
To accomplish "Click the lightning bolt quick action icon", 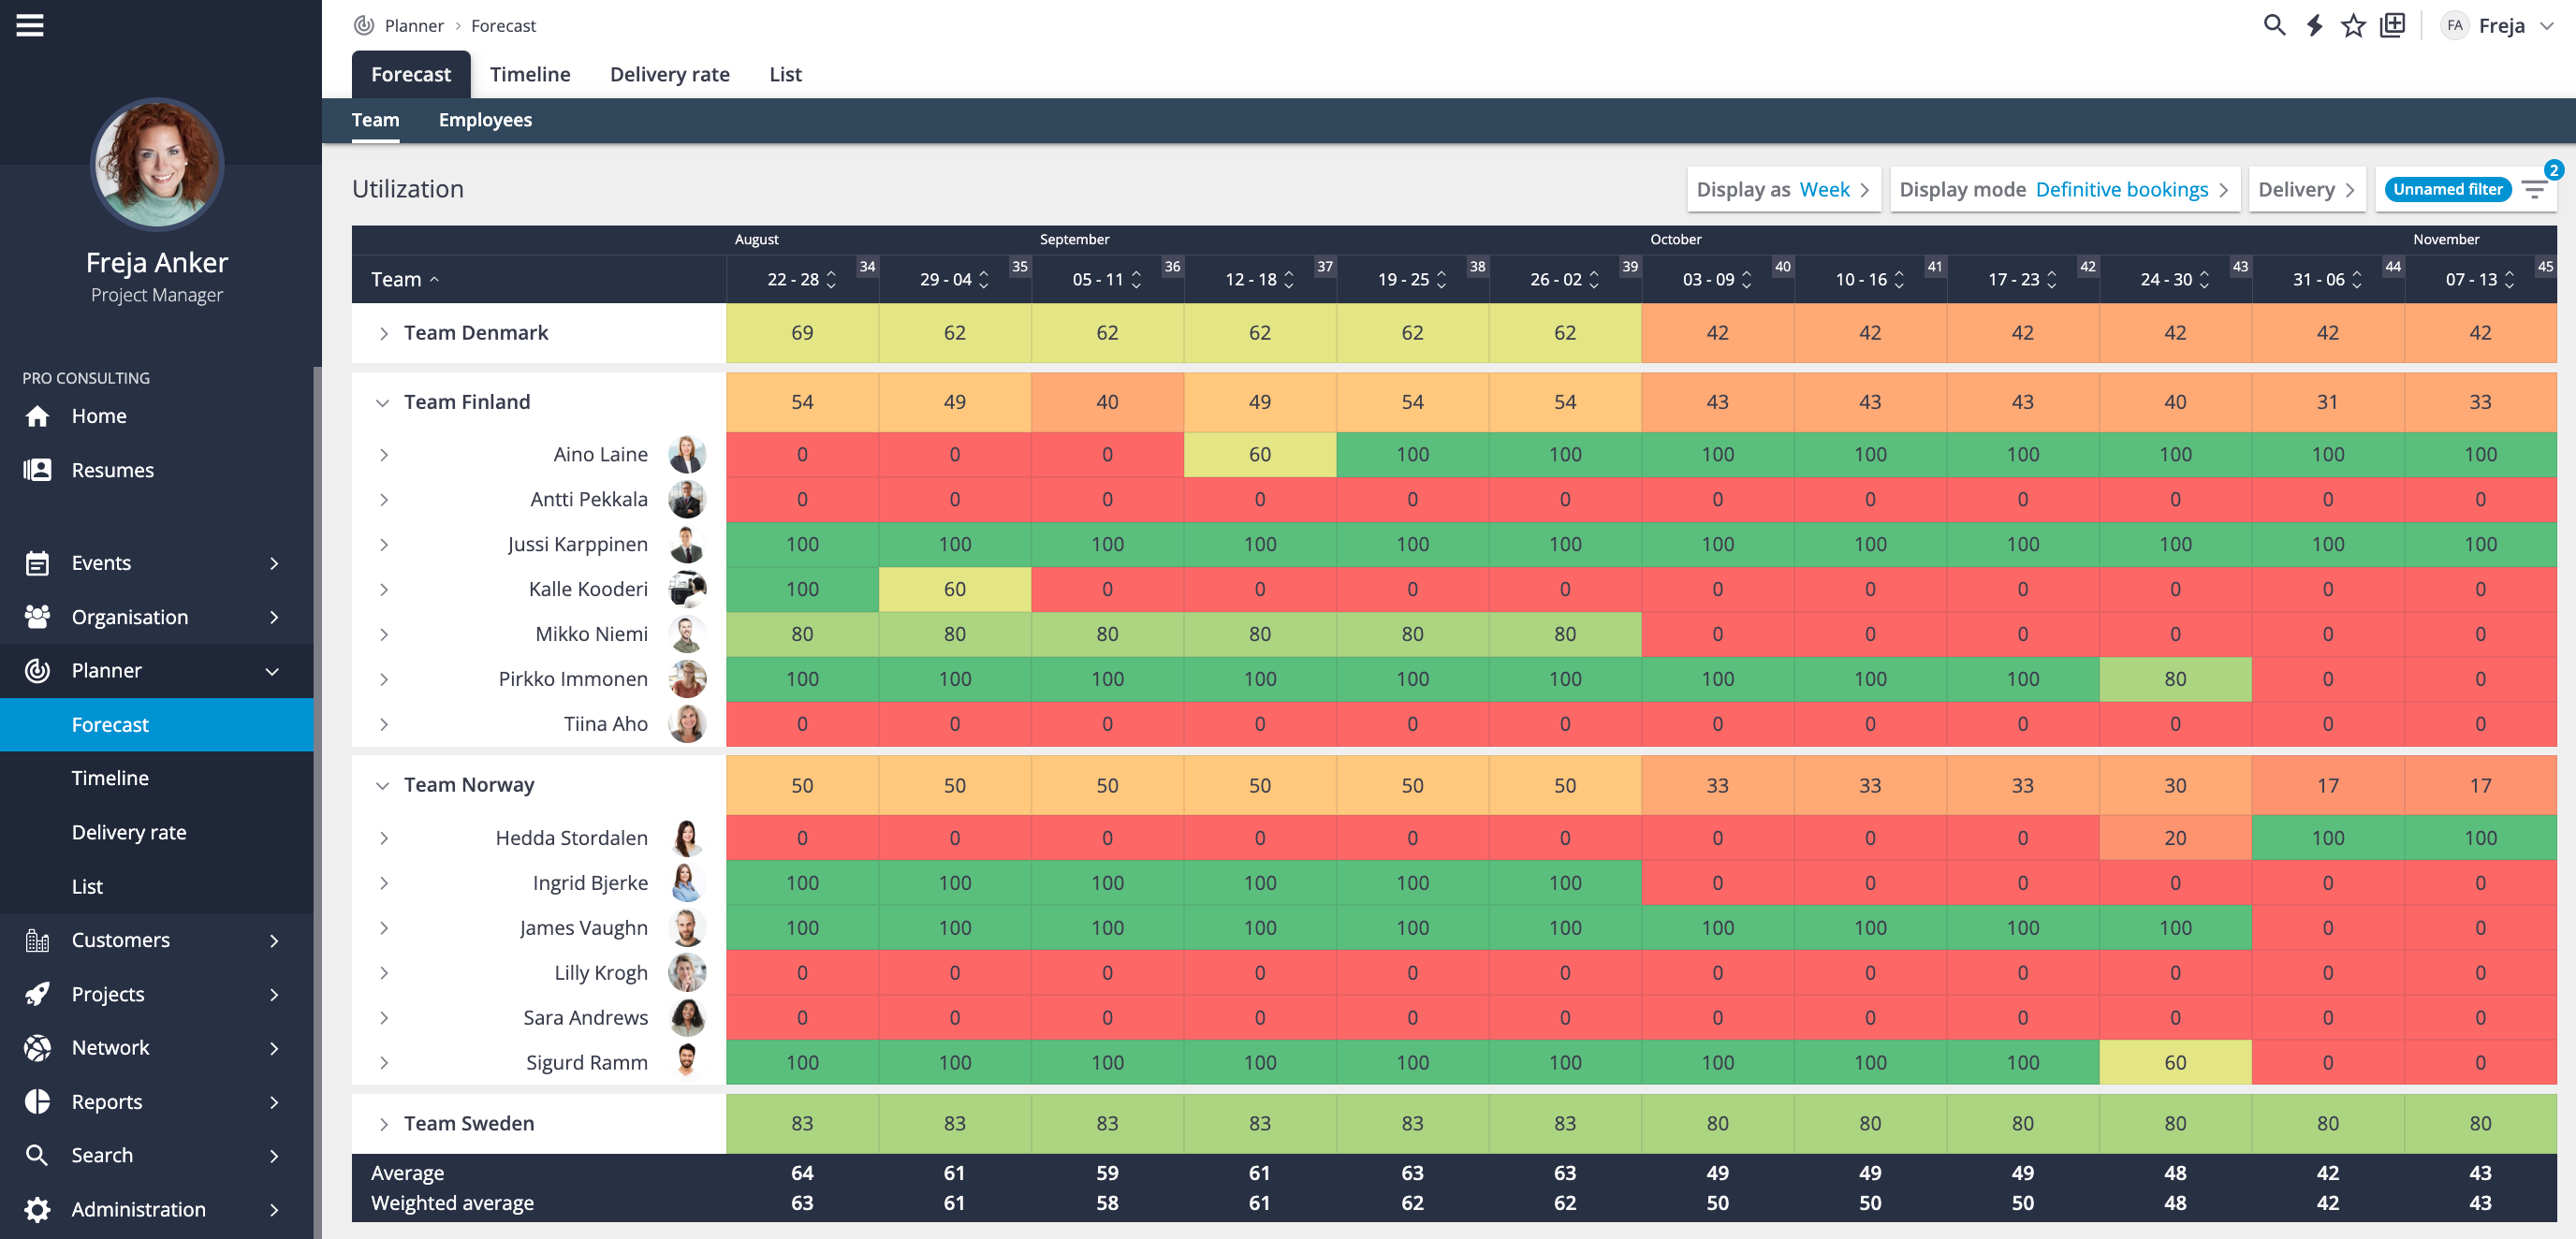I will point(2314,25).
